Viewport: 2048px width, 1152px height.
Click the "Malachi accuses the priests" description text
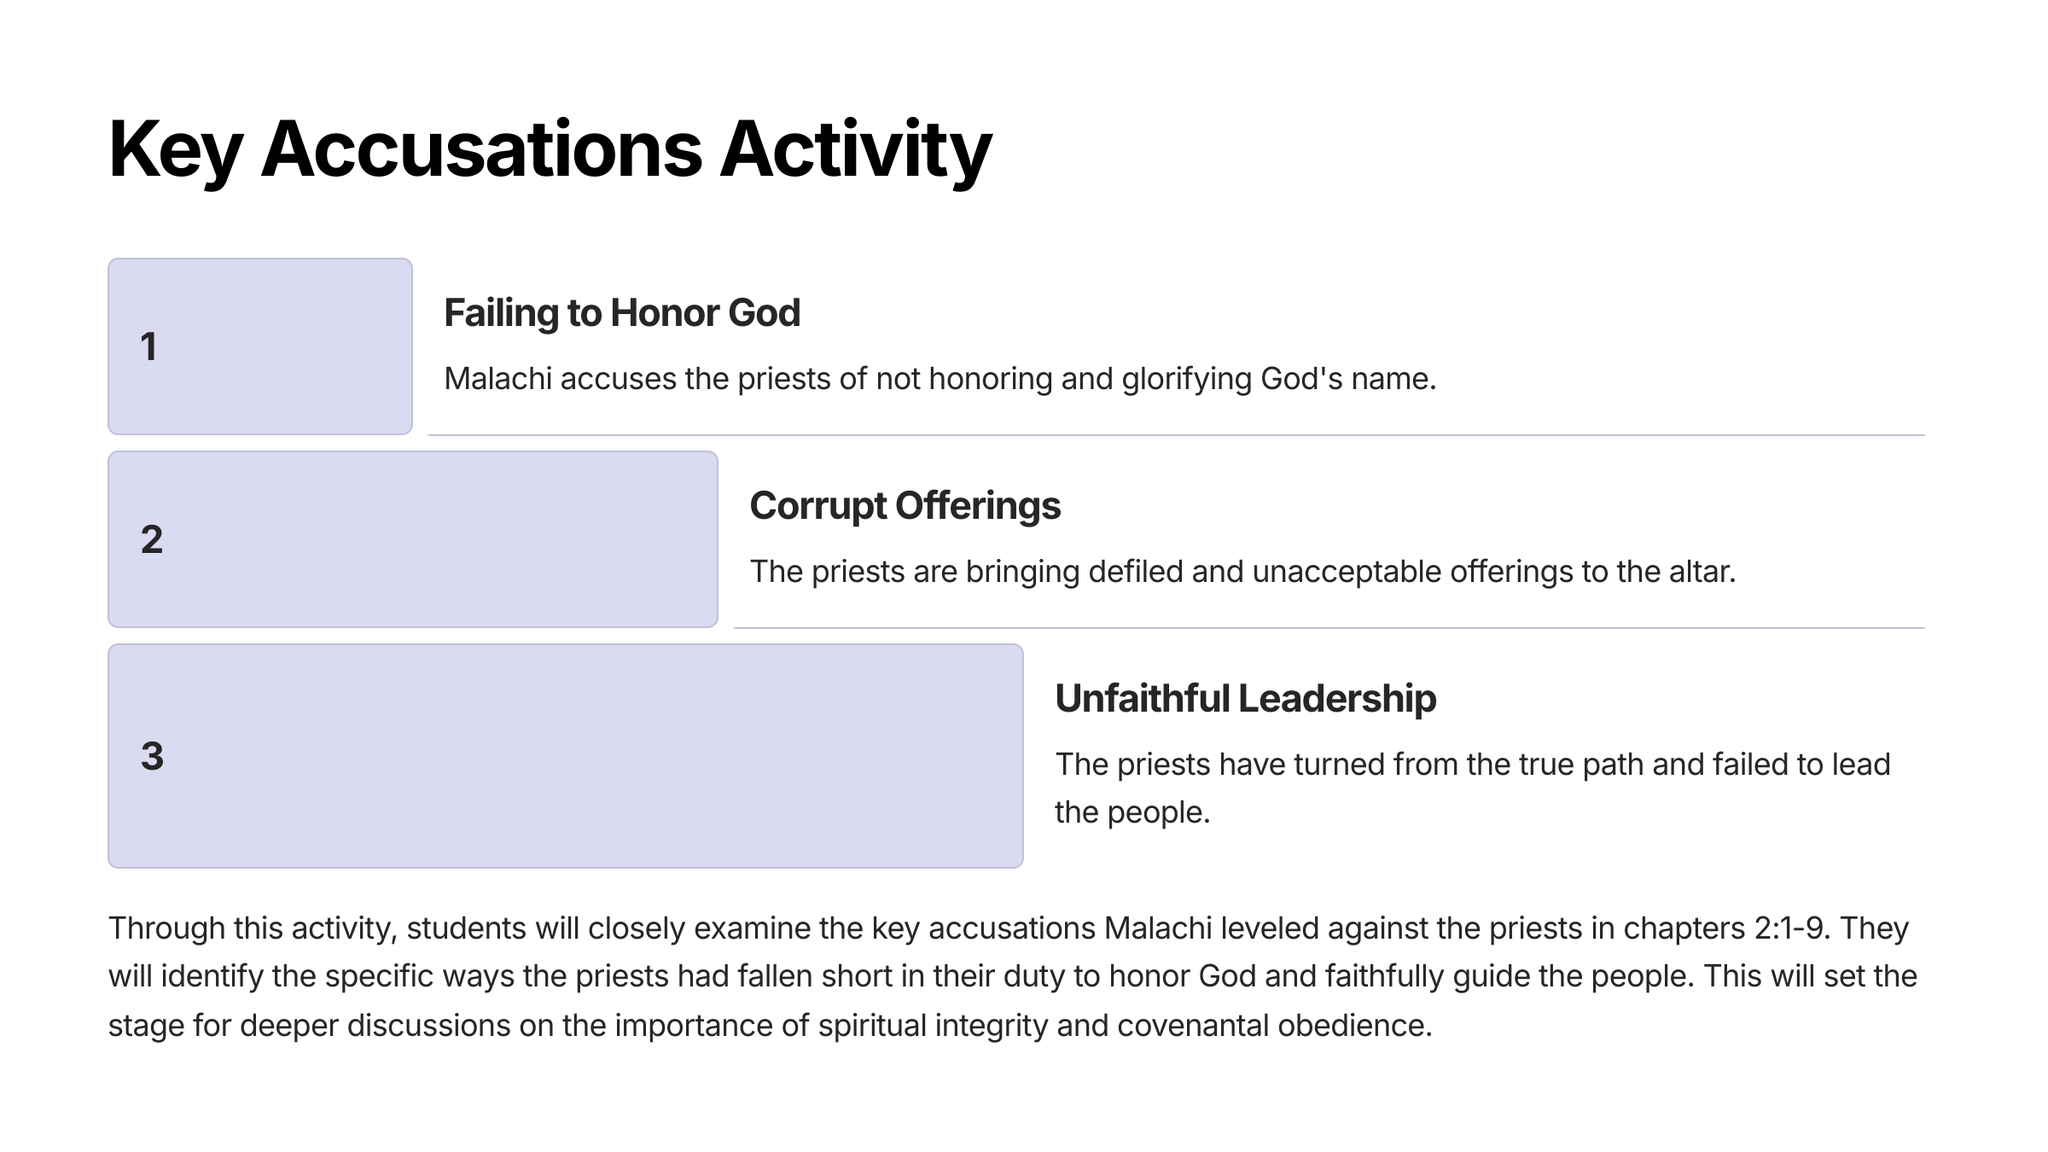click(939, 379)
